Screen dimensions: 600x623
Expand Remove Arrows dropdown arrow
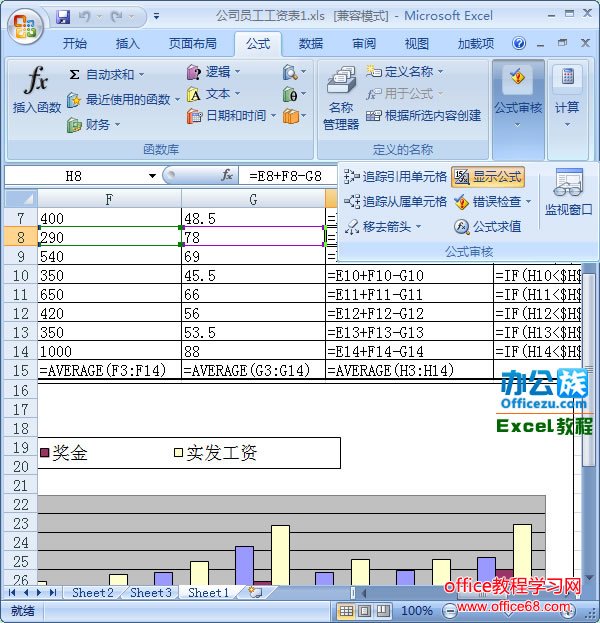pyautogui.click(x=418, y=227)
